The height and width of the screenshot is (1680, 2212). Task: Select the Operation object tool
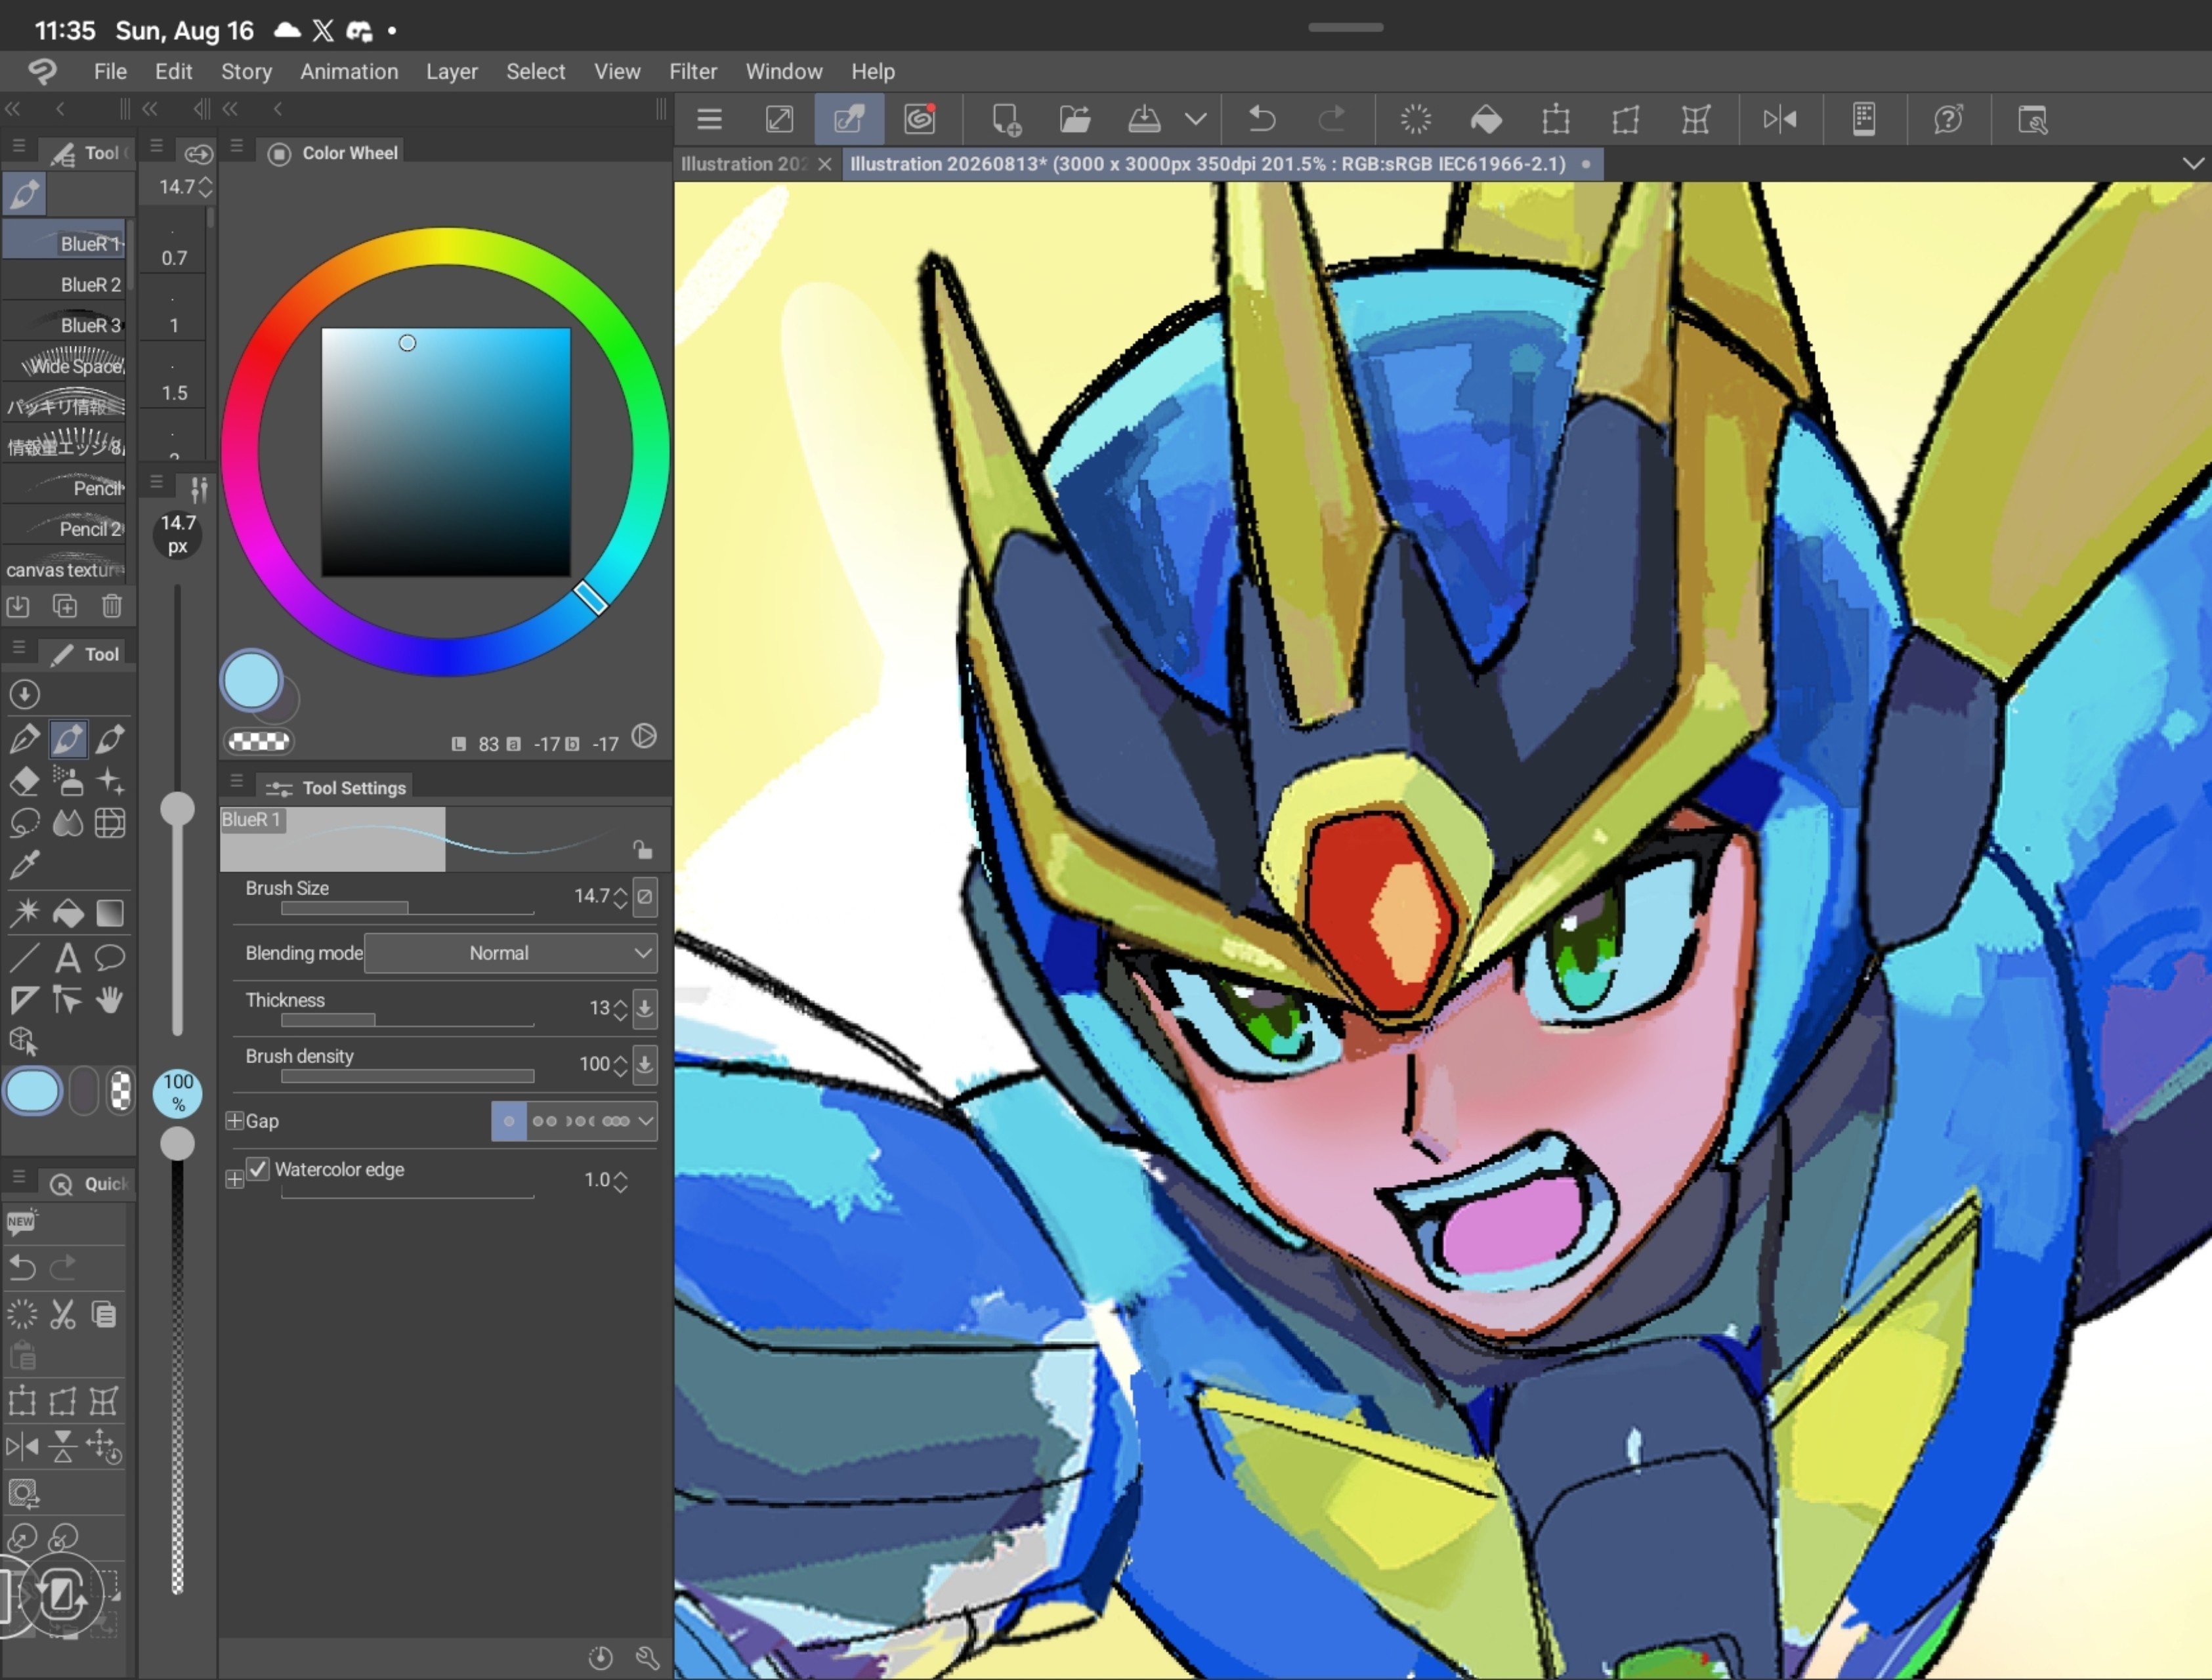pos(24,1041)
